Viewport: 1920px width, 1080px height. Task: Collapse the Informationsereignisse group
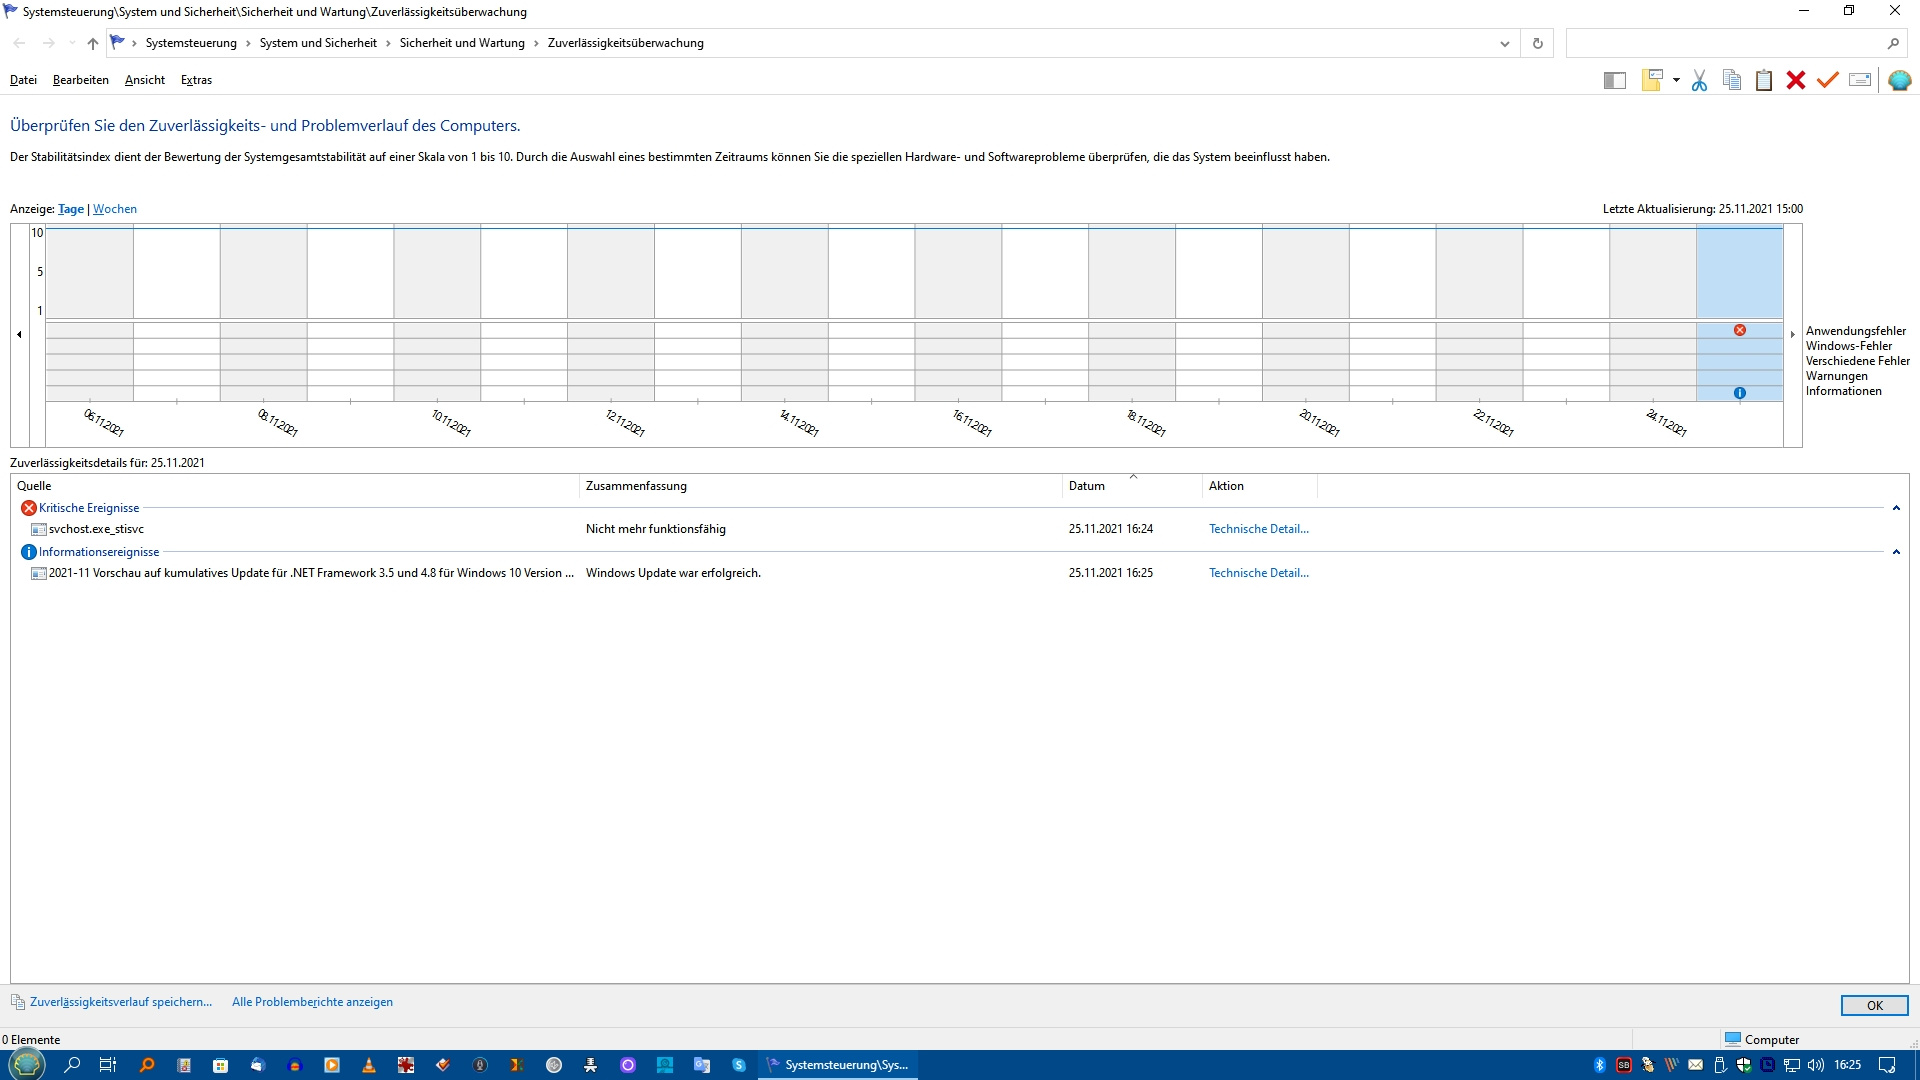coord(1896,552)
